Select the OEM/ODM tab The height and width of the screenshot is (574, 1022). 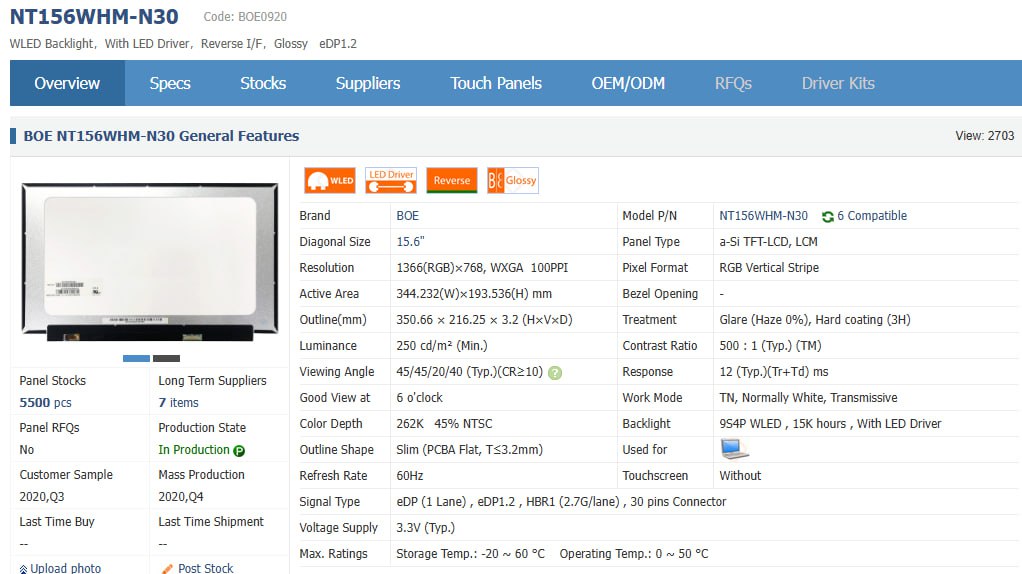pos(628,83)
